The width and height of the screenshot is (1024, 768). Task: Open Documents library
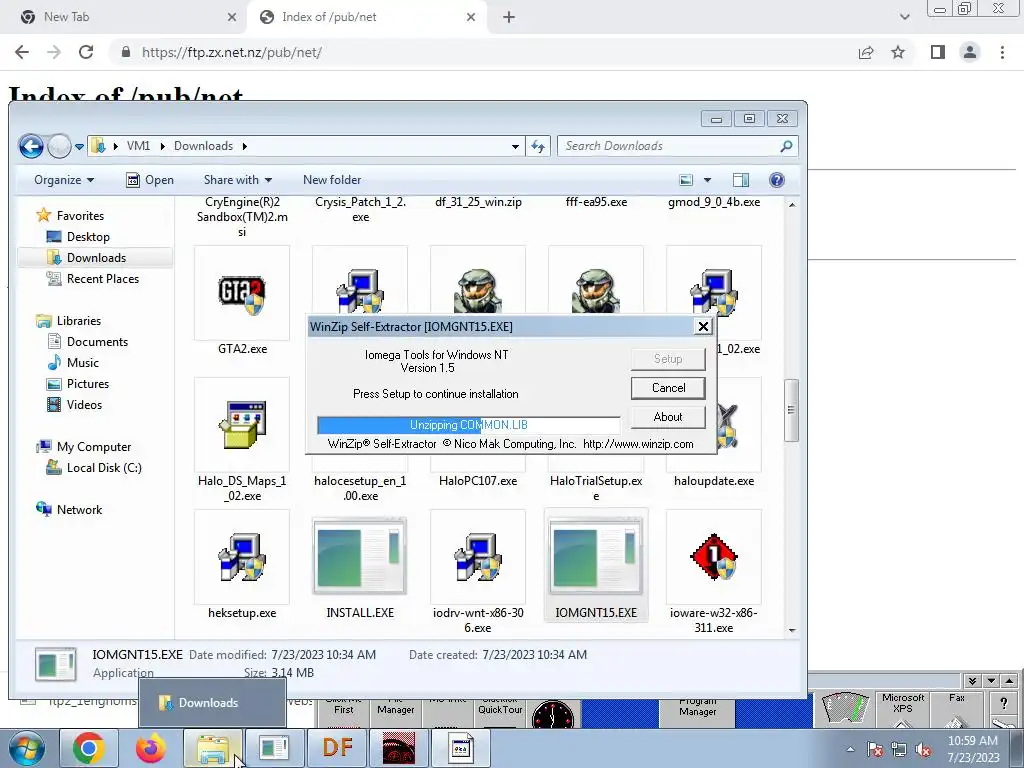click(97, 342)
